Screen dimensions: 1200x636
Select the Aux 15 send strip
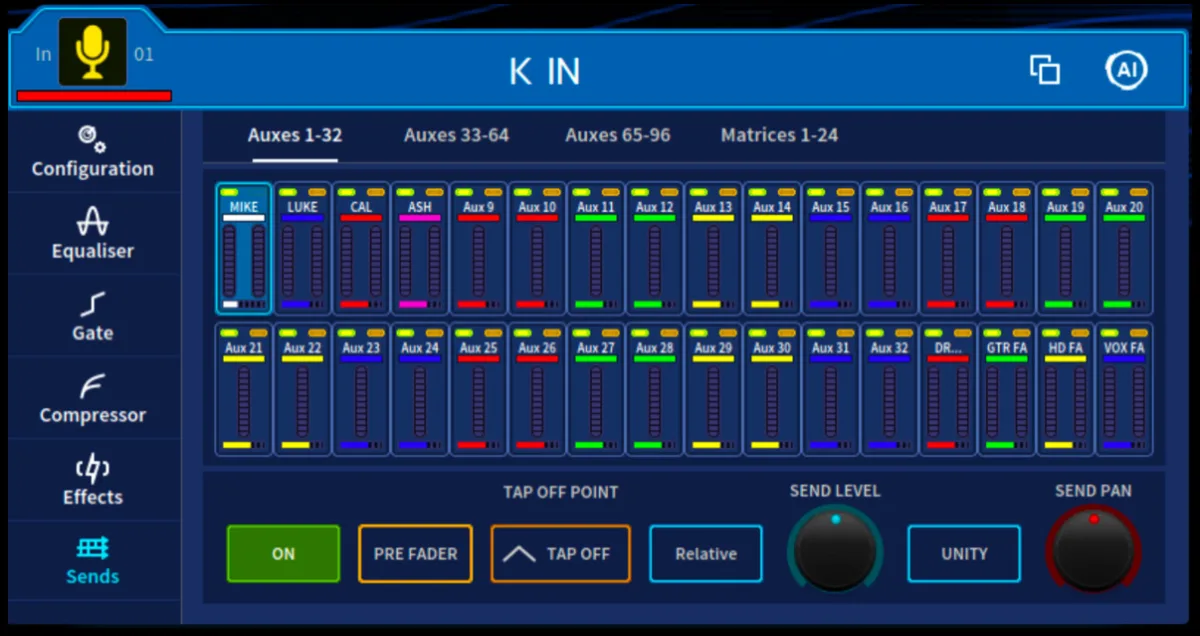point(831,249)
